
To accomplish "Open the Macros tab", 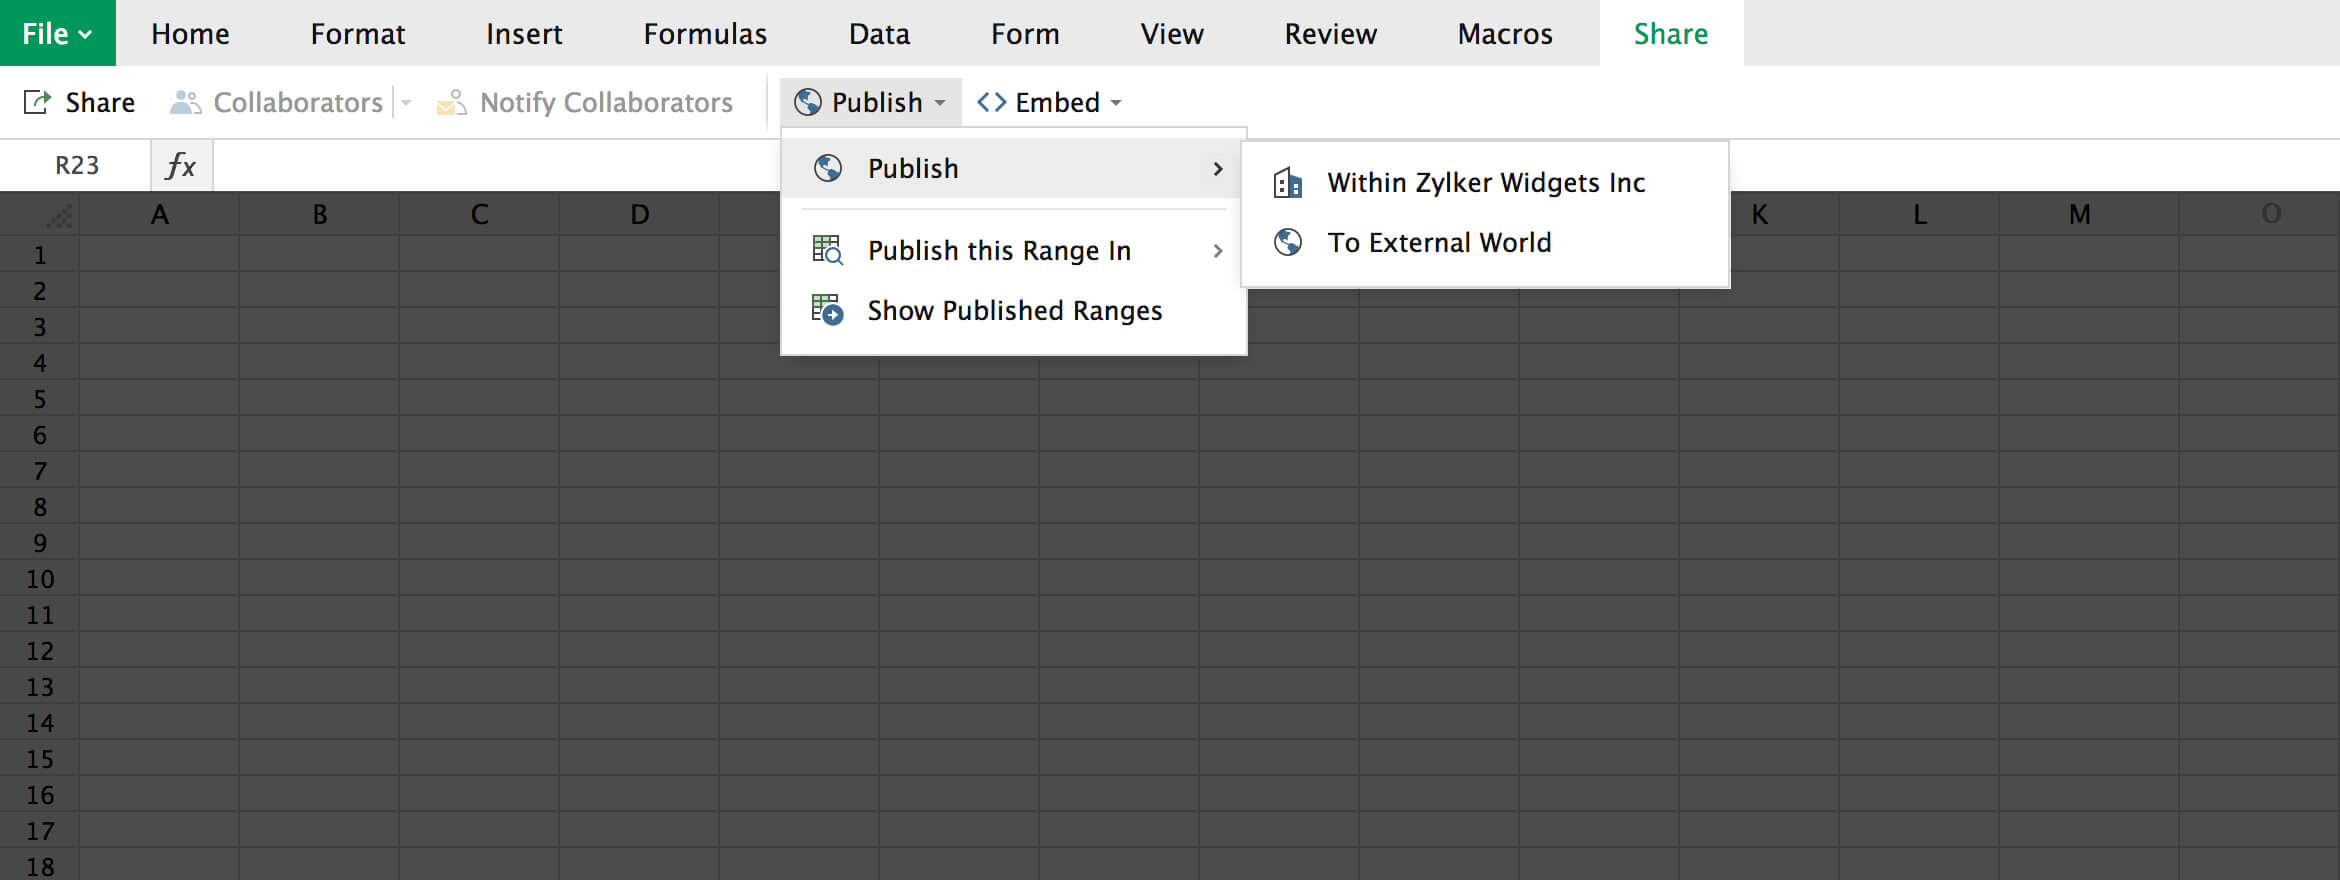I will [1504, 34].
